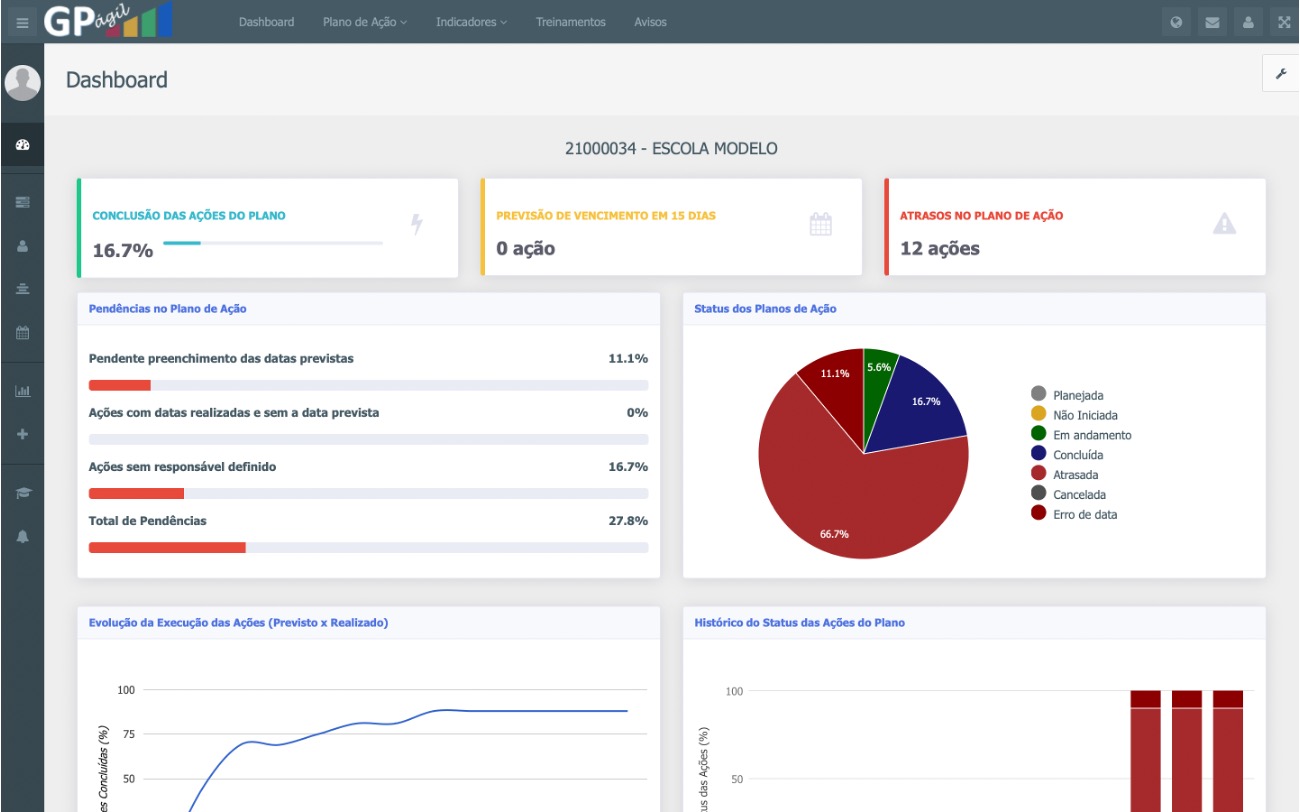
Task: Toggle Concluída legend entry
Action: pyautogui.click(x=1067, y=455)
